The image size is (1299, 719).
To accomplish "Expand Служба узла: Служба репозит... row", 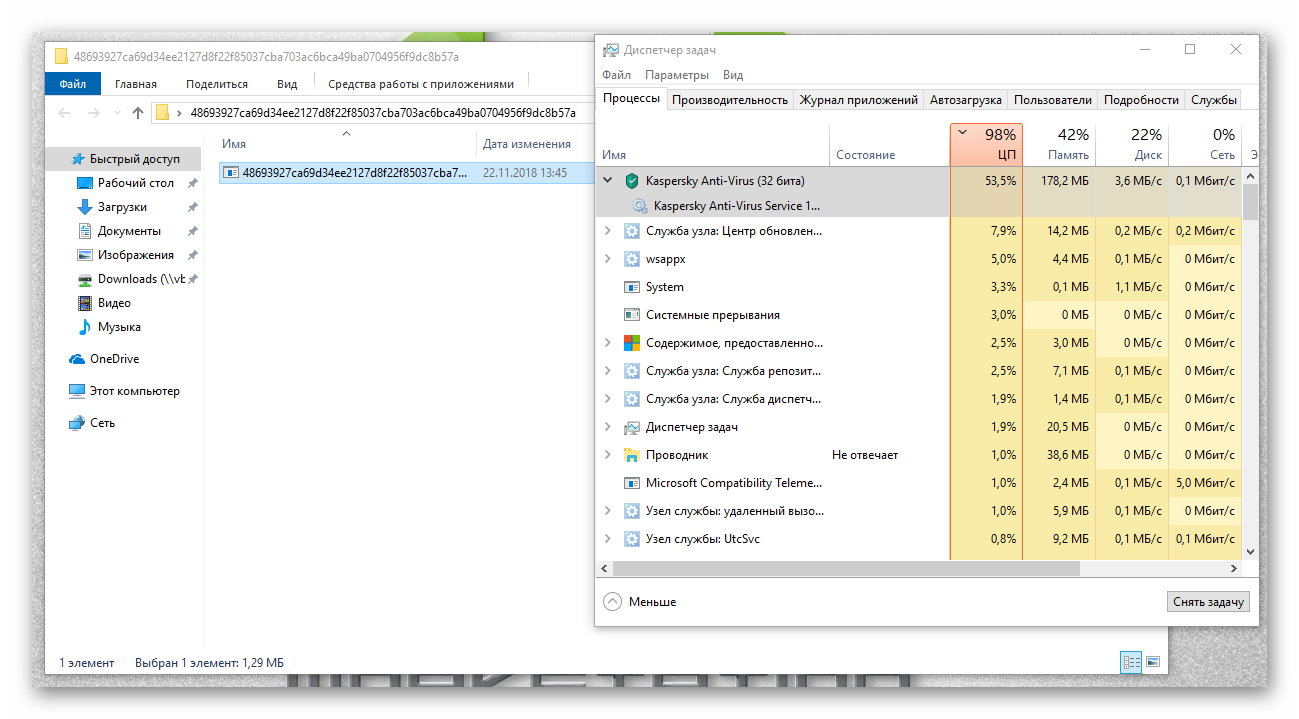I will tap(608, 371).
